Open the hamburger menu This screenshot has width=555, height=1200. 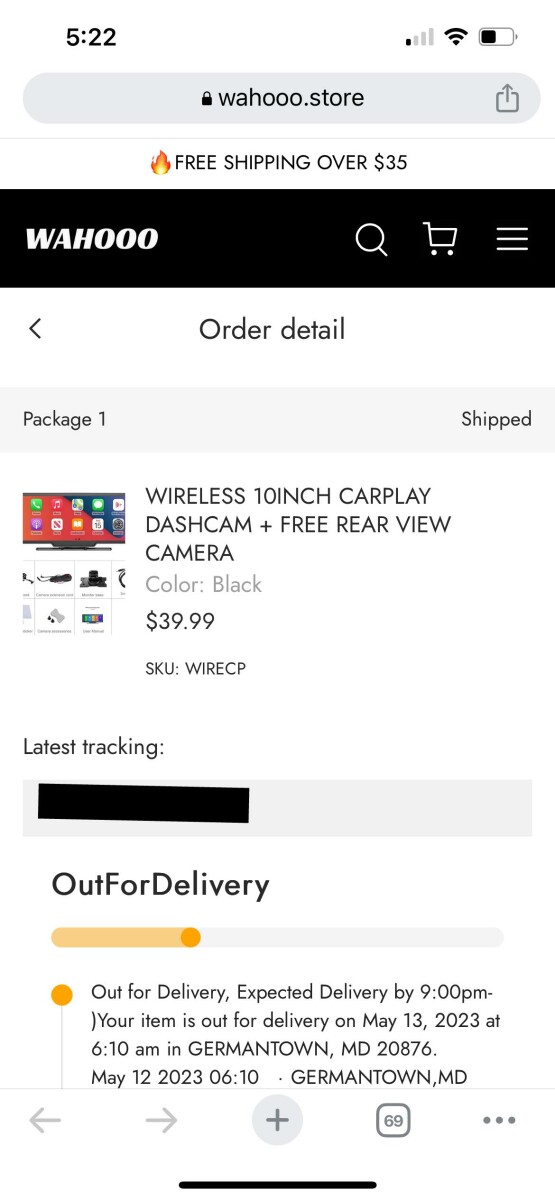512,239
